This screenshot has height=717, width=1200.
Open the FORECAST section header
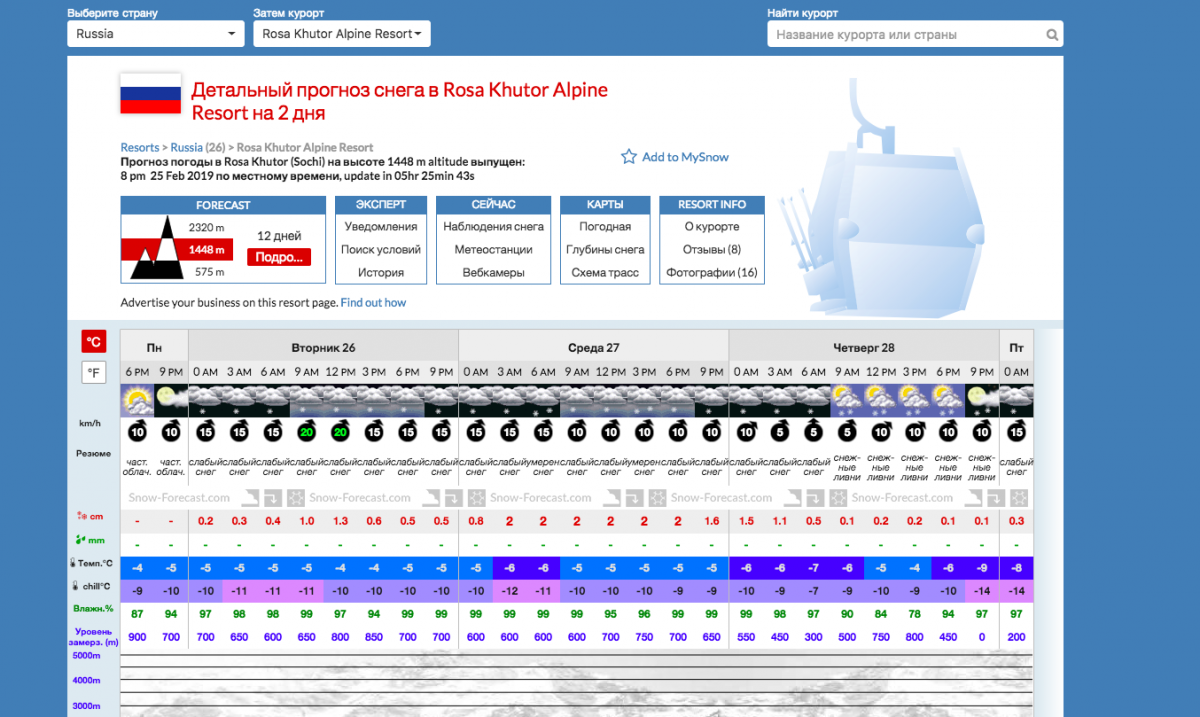pos(223,205)
